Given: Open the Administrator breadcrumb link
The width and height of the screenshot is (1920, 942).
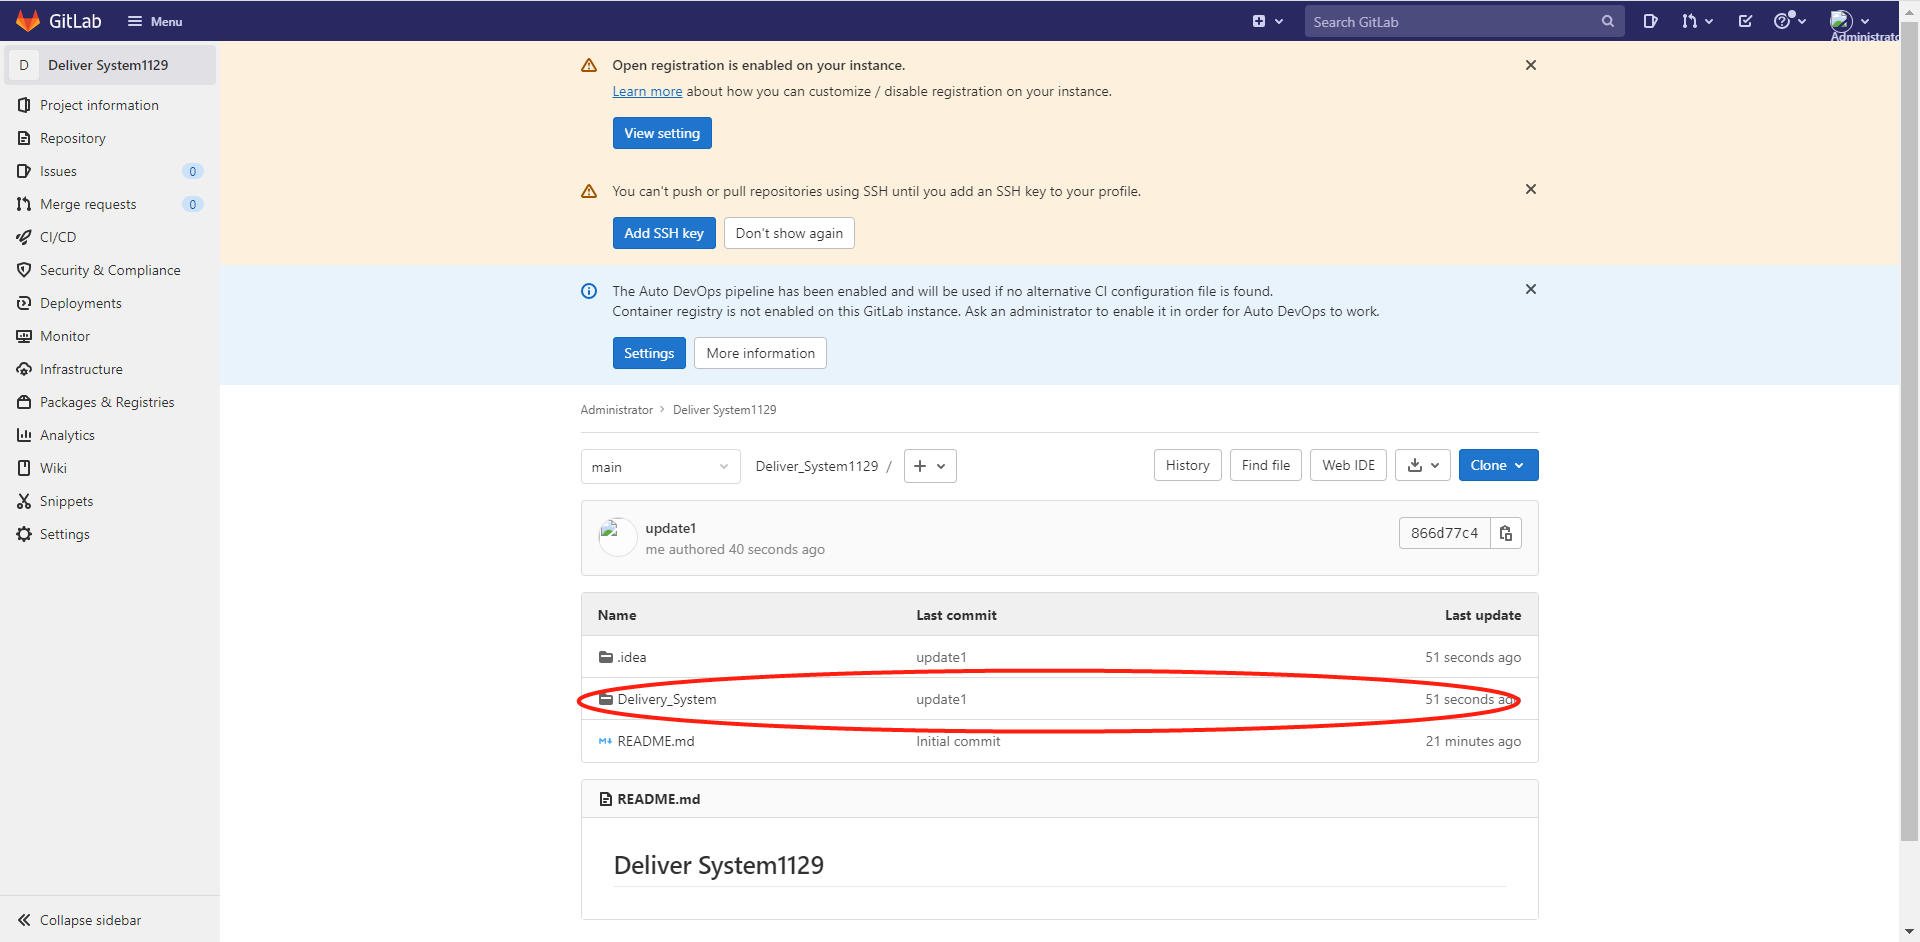Looking at the screenshot, I should click(x=616, y=410).
